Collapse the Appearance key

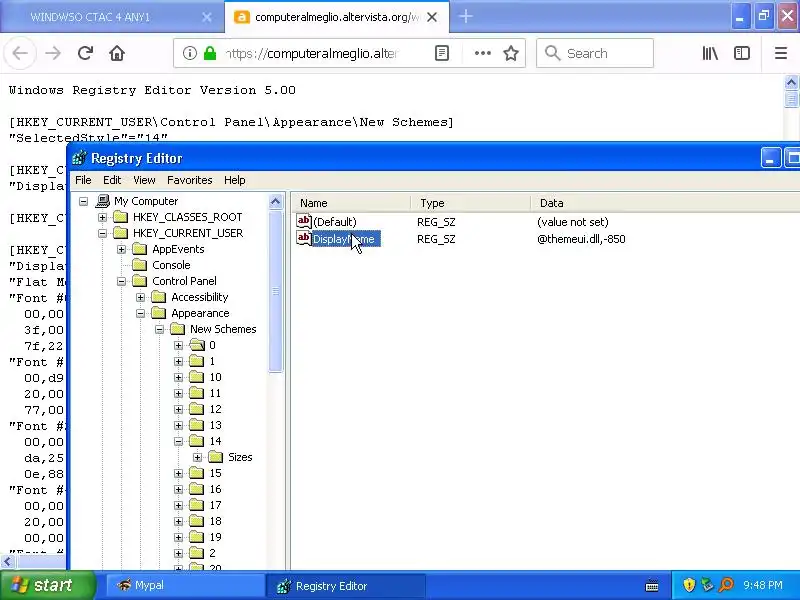pyautogui.click(x=140, y=313)
